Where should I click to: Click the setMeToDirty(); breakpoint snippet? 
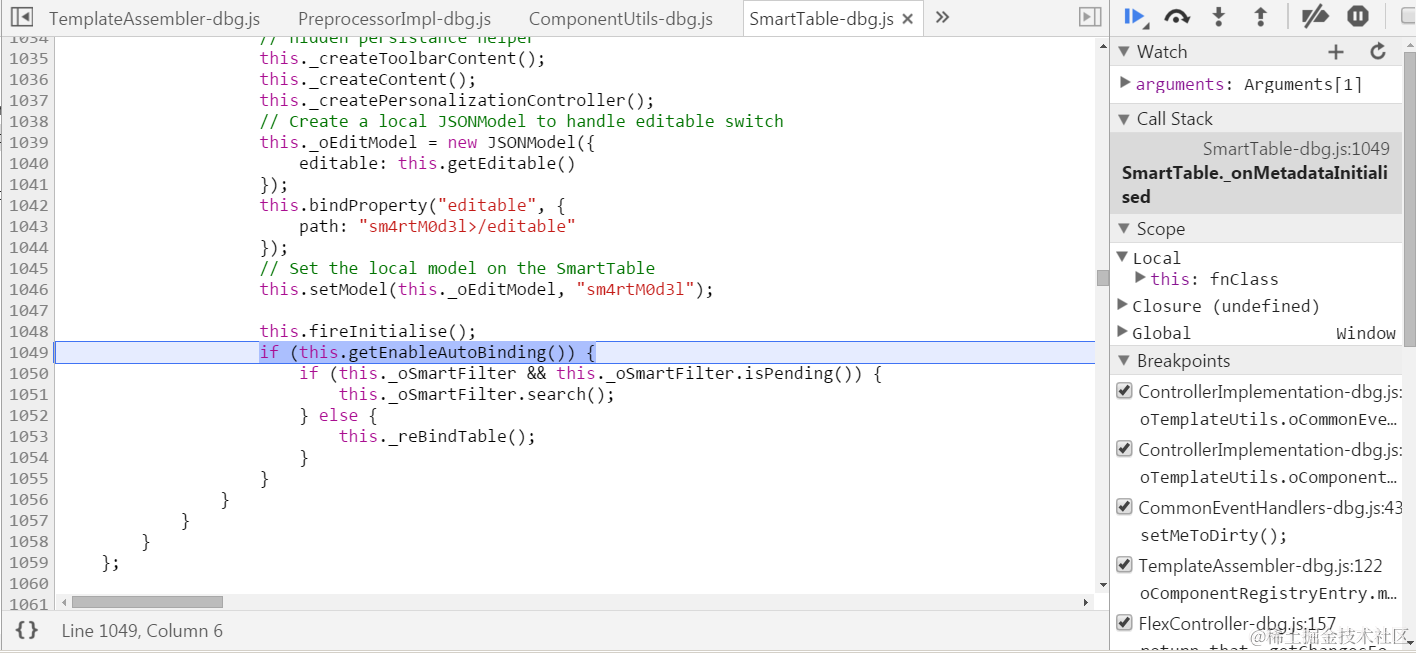tap(1214, 535)
